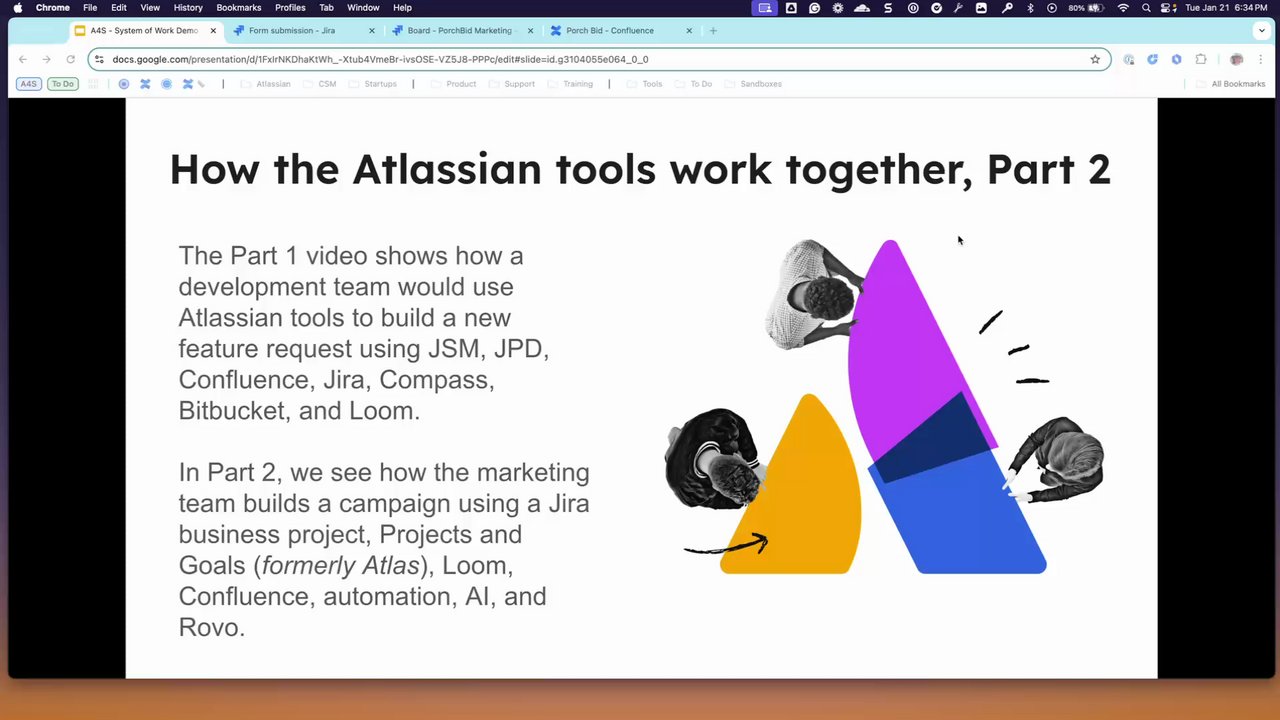The height and width of the screenshot is (720, 1280).
Task: Open the To Do green bookmark button
Action: 63,84
